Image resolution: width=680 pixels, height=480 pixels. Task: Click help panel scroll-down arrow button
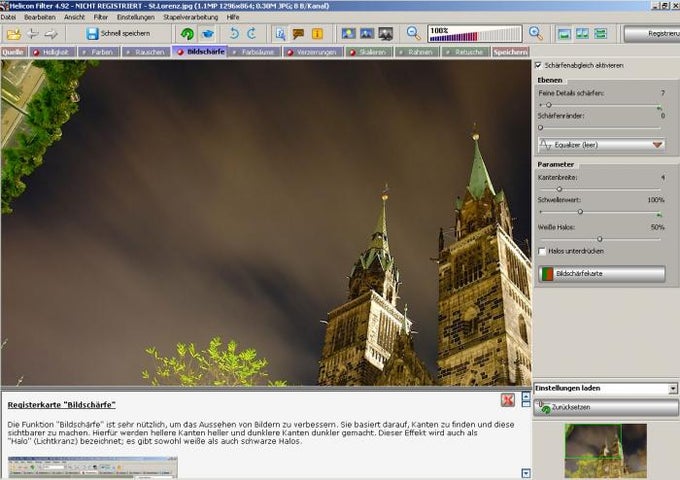(526, 473)
